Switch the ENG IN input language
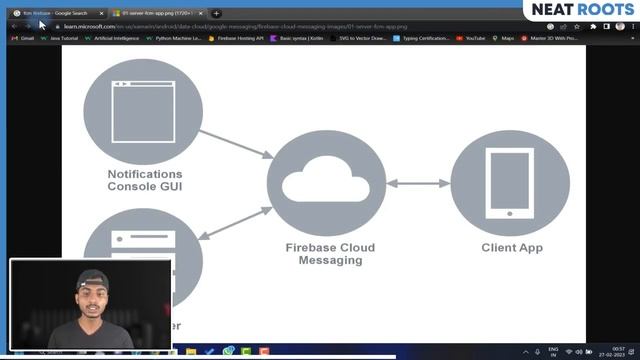Viewport: 640px width, 360px height. (x=553, y=352)
